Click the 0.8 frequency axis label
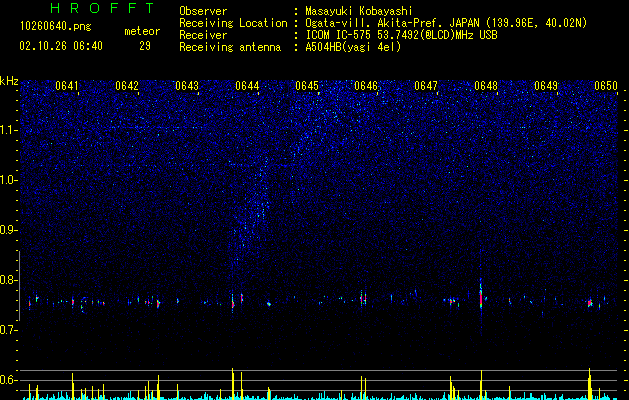The image size is (629, 400). tap(9, 280)
